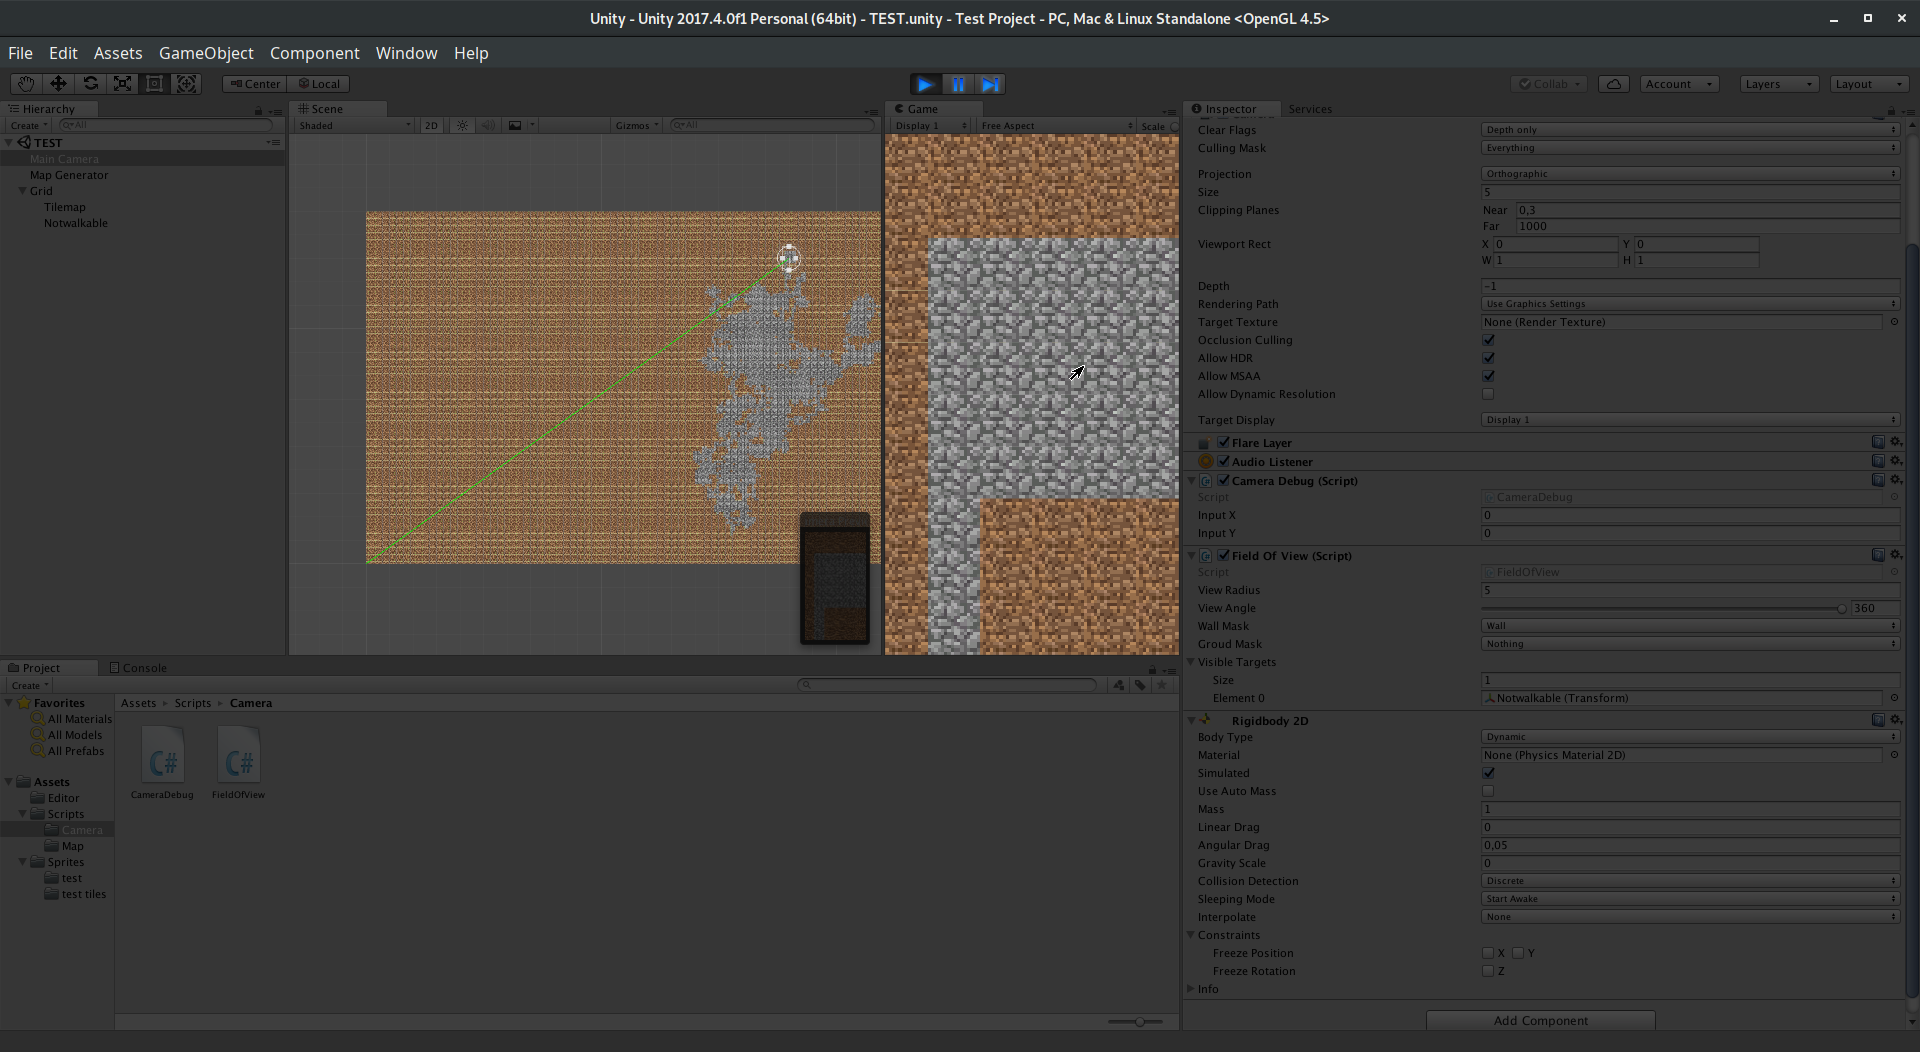
Task: Collapse Visible Targets foldout
Action: pos(1191,662)
